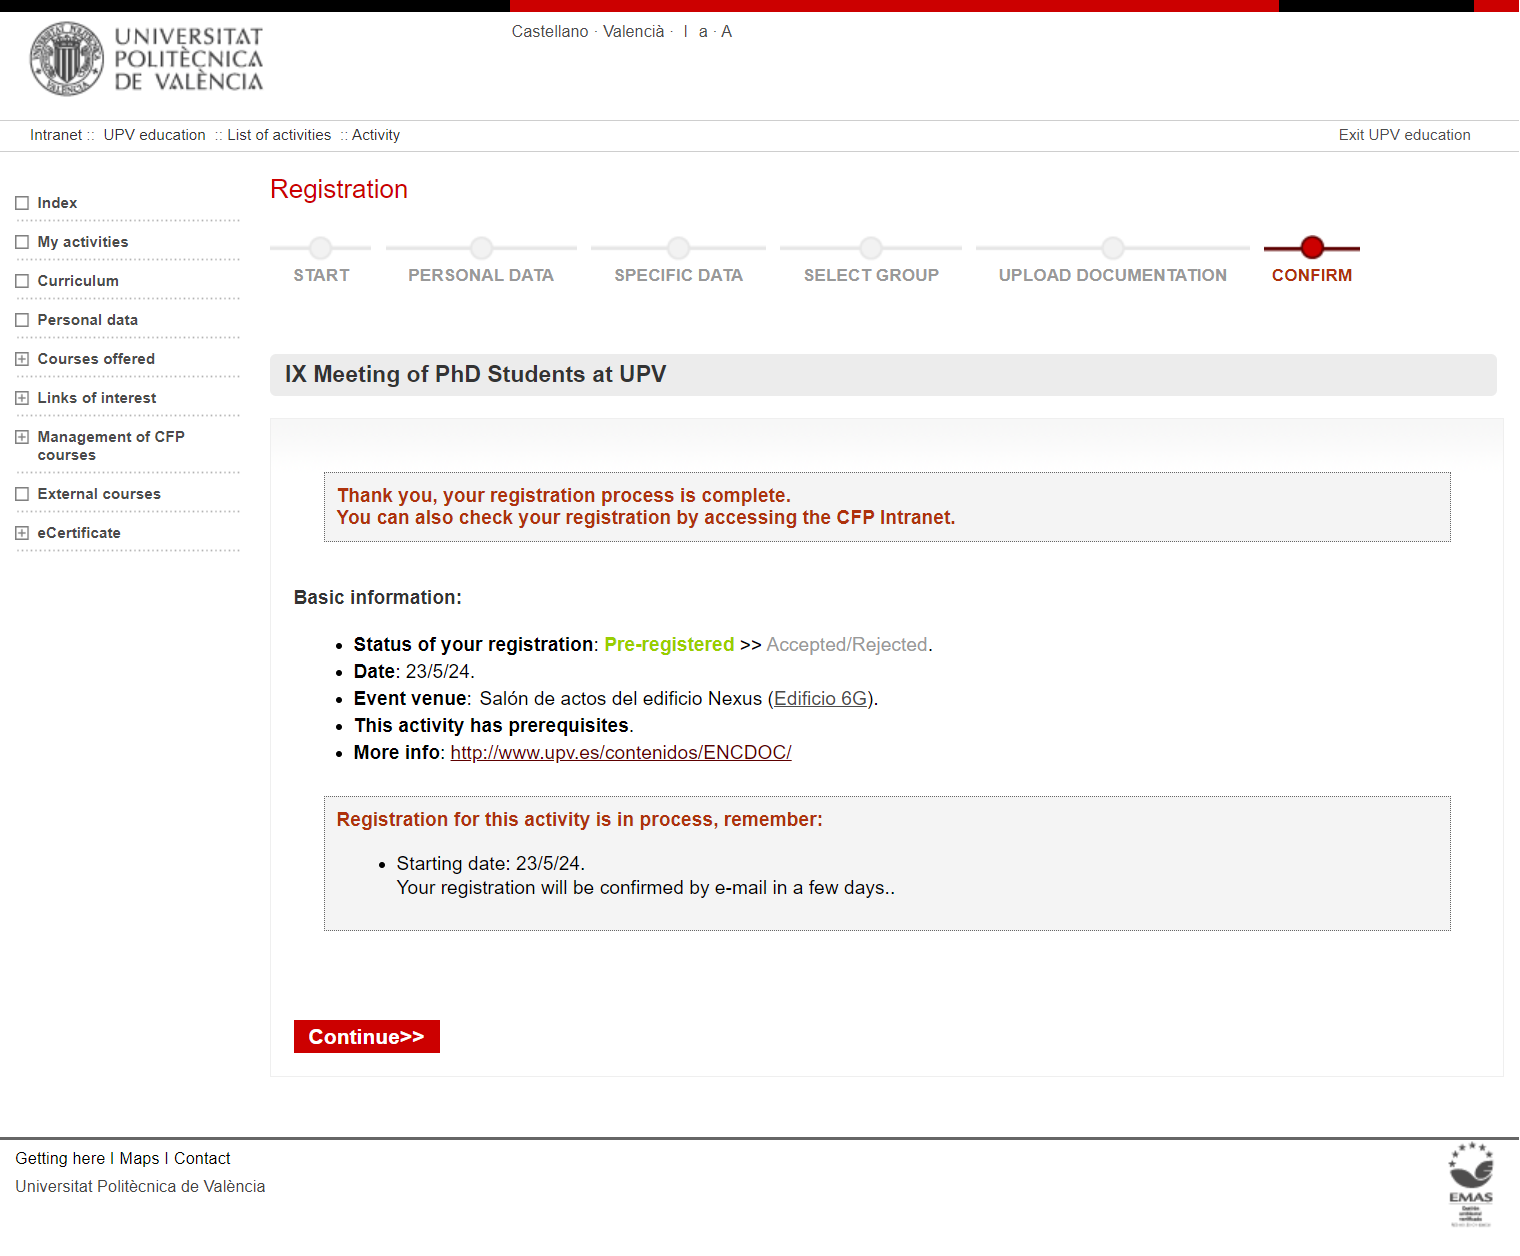
Task: Click the square icon beside Curriculum
Action: (22, 281)
